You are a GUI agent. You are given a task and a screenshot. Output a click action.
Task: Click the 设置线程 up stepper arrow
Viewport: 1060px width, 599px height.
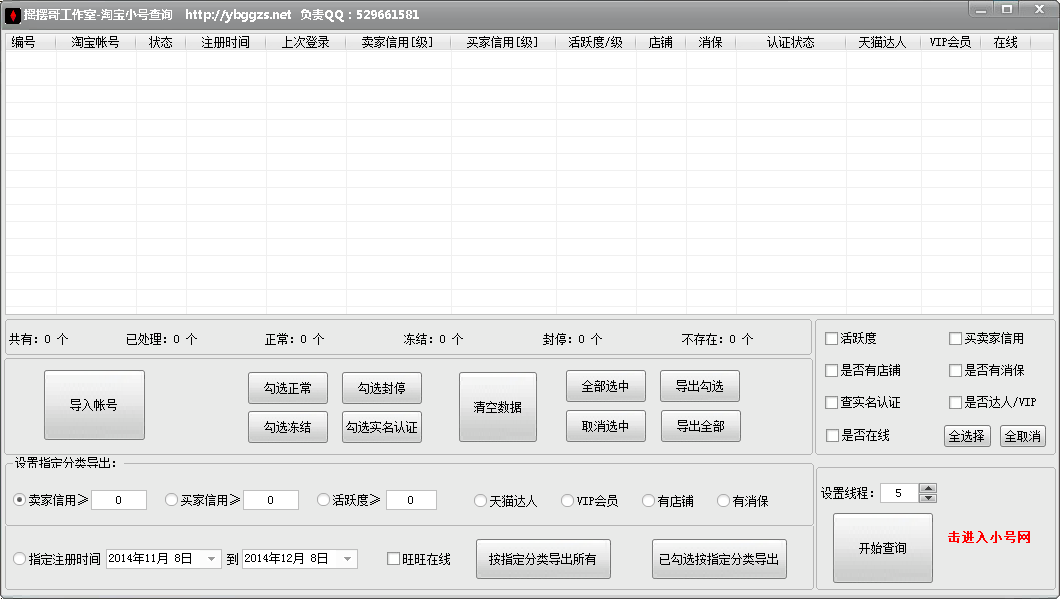click(x=928, y=487)
